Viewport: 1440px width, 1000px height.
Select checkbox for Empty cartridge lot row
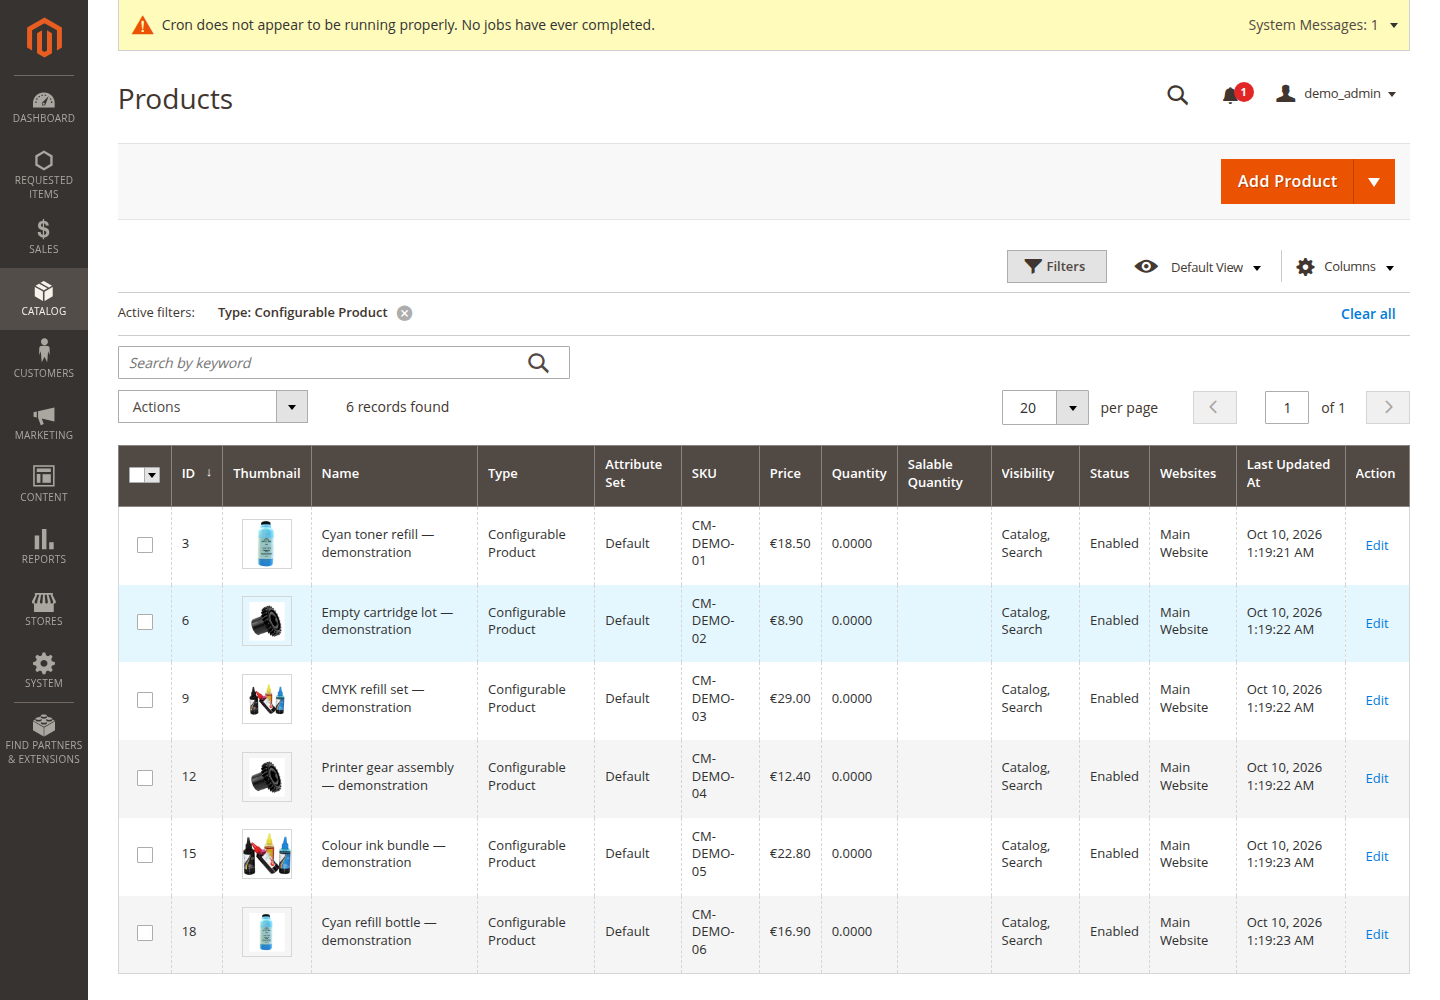click(145, 622)
